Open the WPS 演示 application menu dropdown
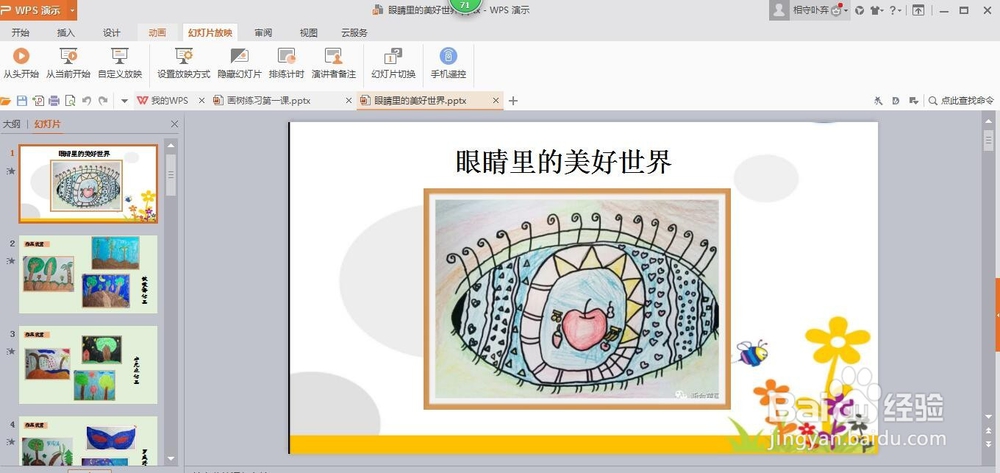The image size is (1000, 473). pyautogui.click(x=72, y=10)
